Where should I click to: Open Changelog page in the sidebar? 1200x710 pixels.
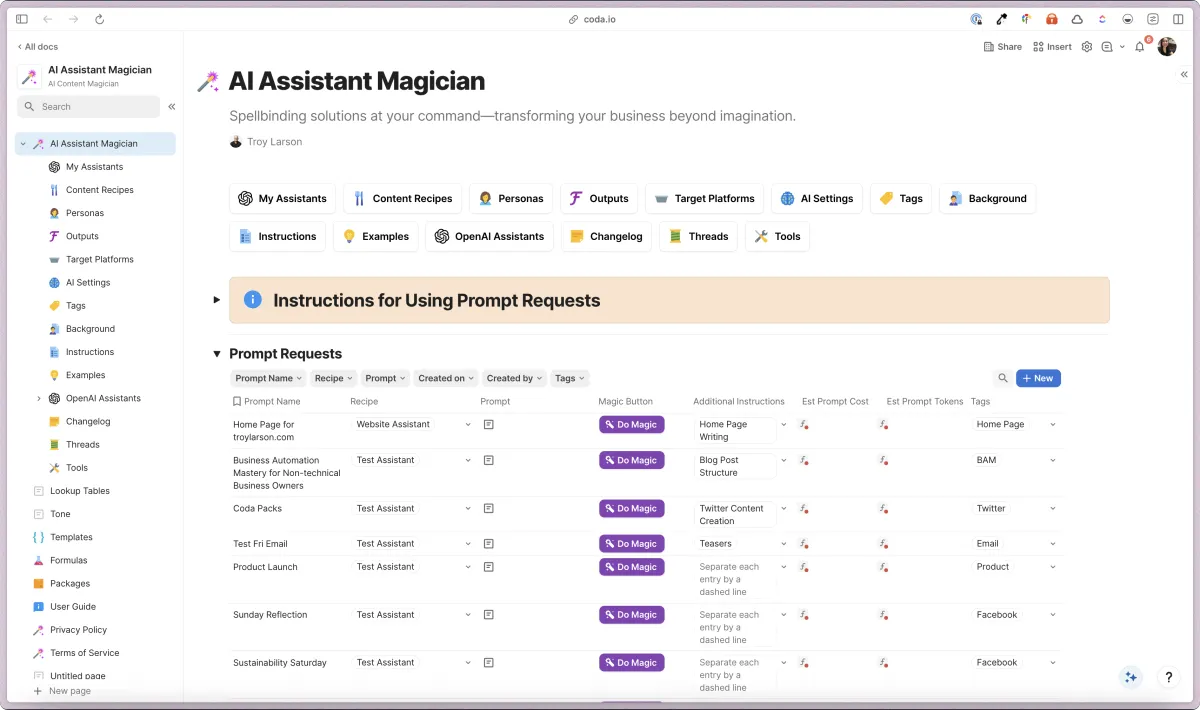pyautogui.click(x=88, y=421)
